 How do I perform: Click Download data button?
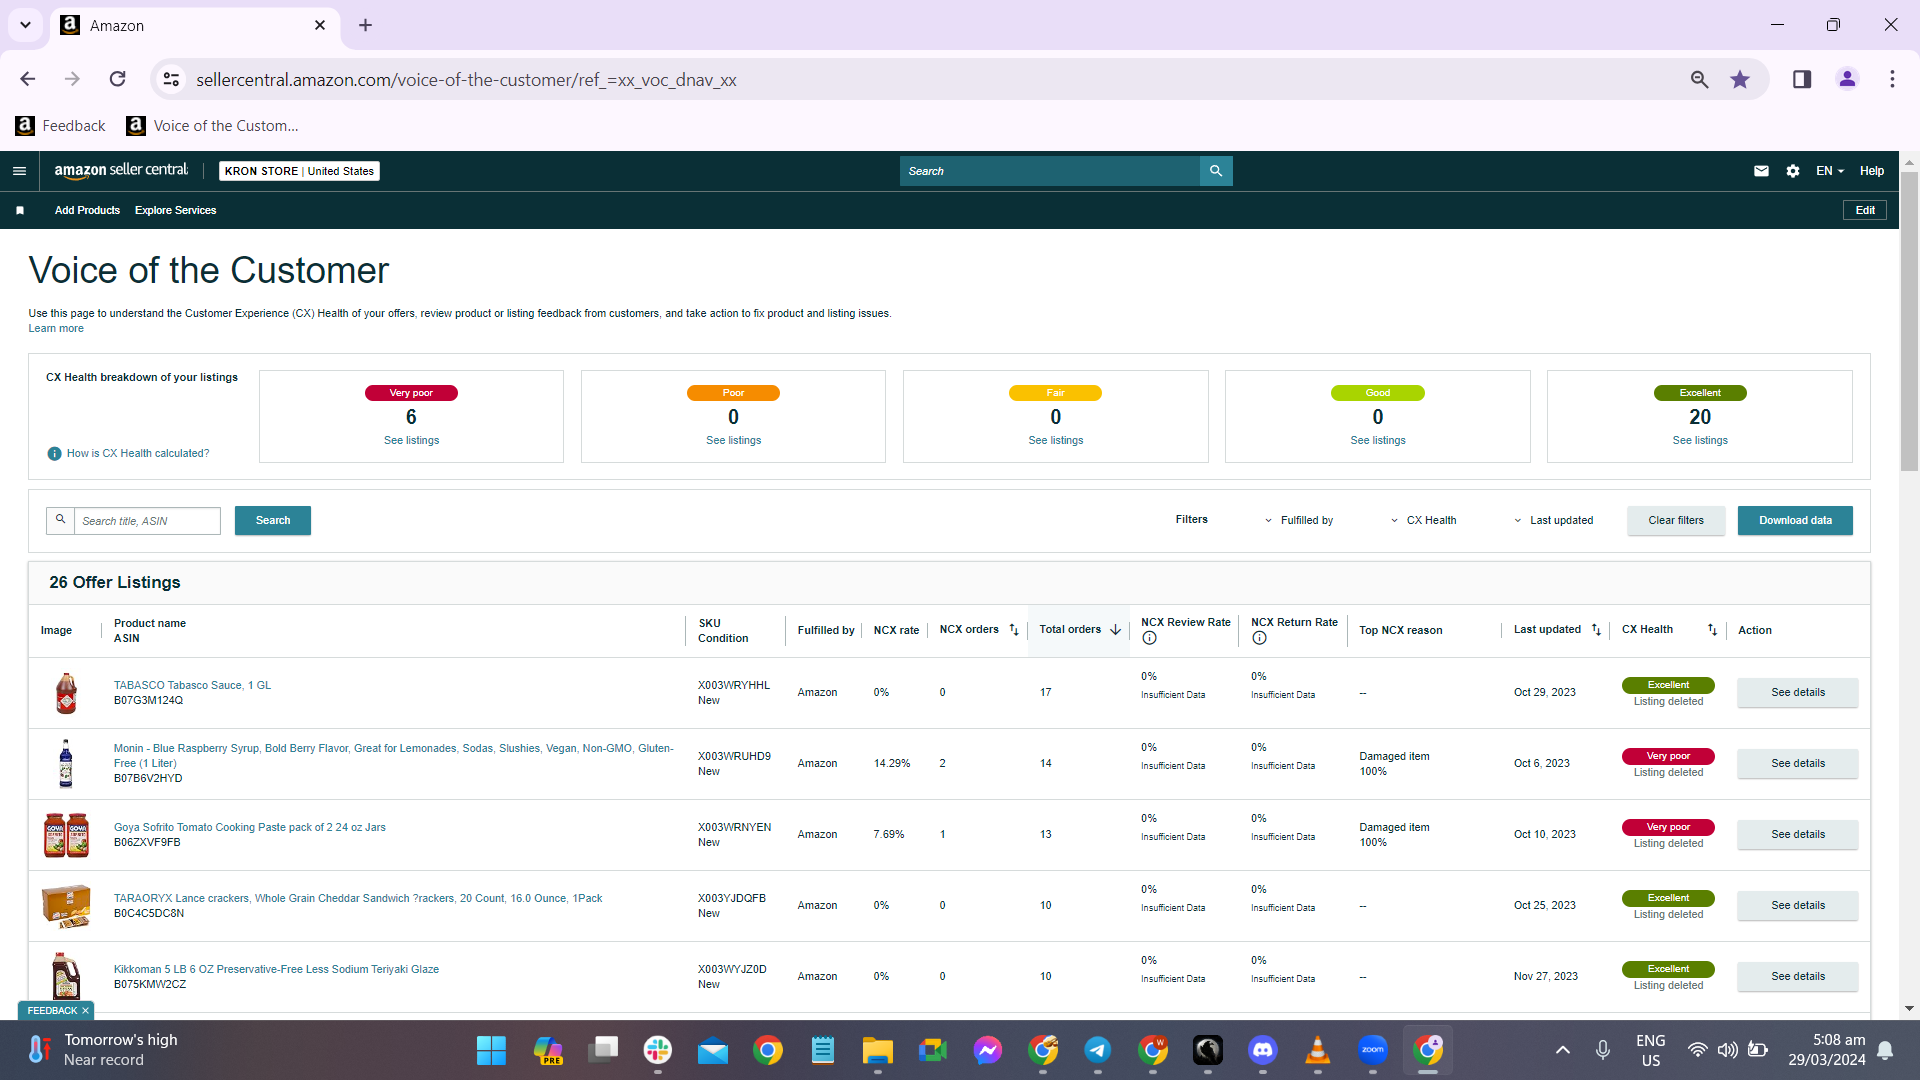coord(1795,520)
